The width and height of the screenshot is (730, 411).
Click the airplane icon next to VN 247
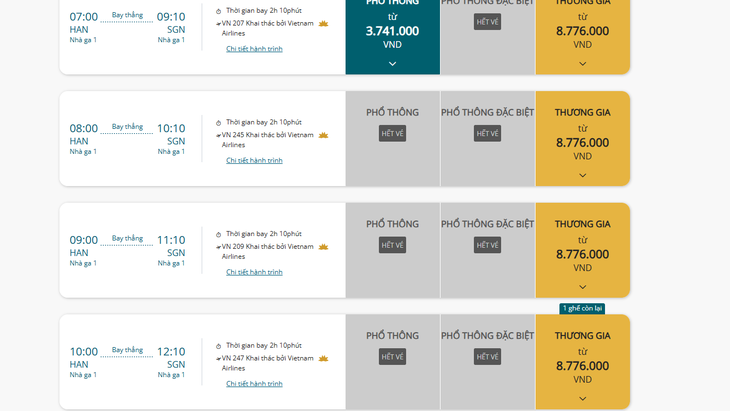pos(218,359)
